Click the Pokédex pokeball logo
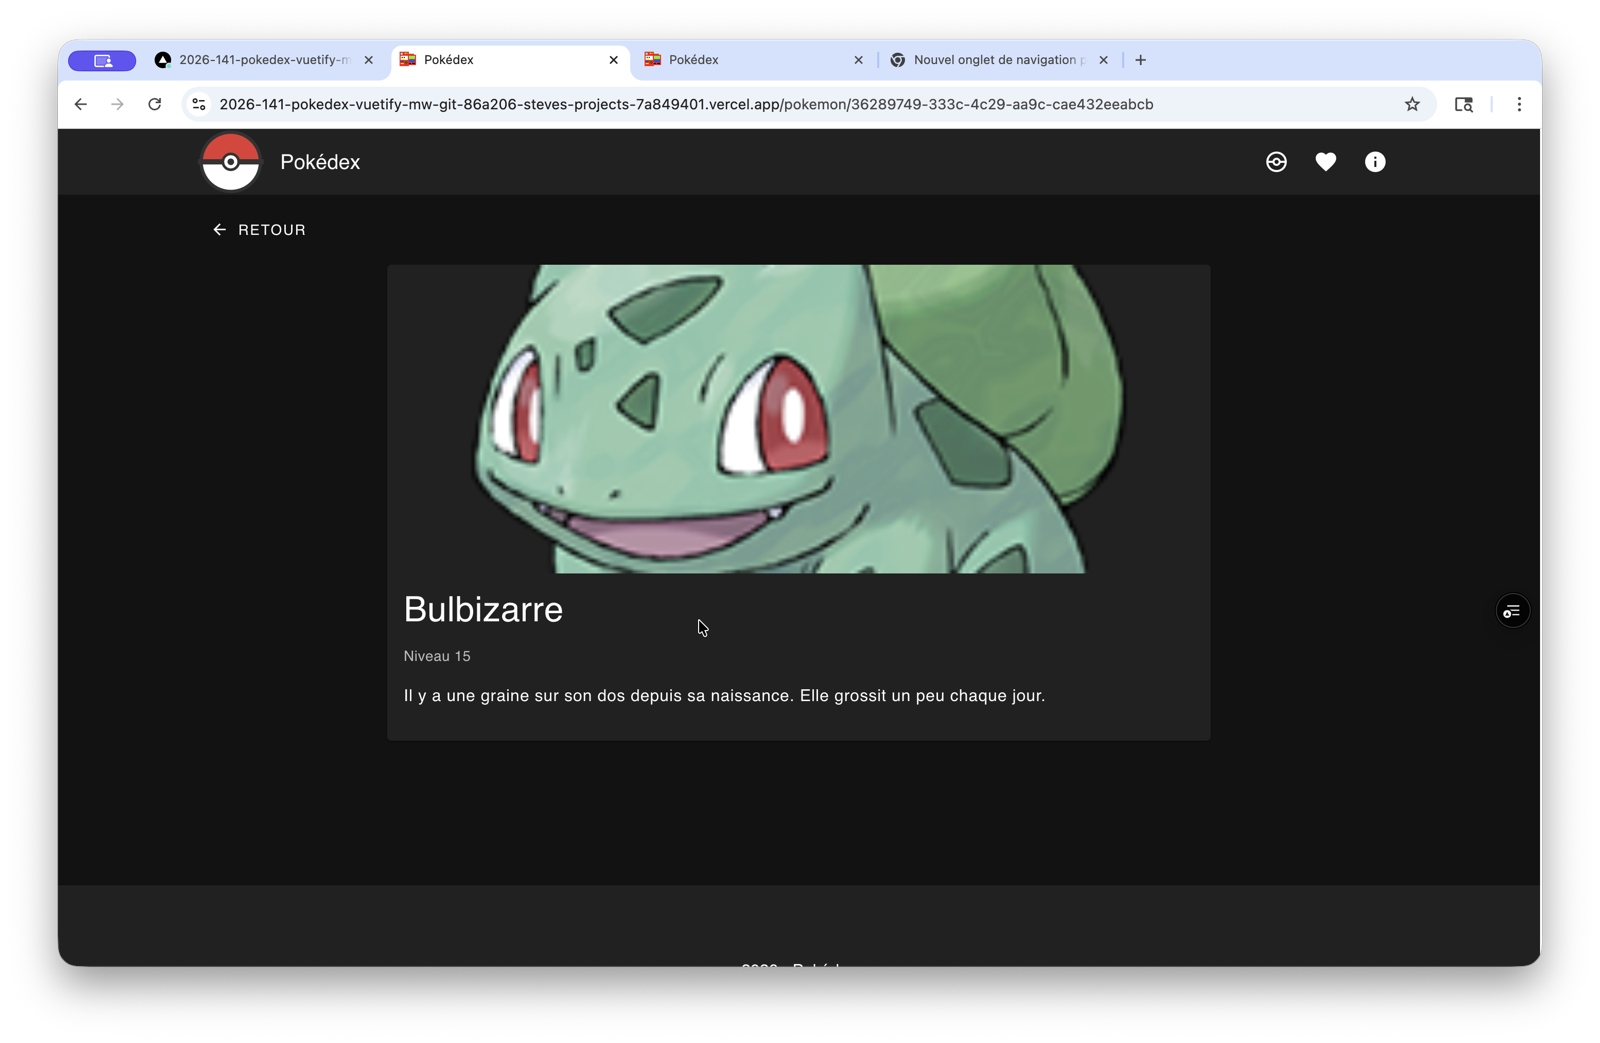This screenshot has width=1600, height=1043. (230, 161)
